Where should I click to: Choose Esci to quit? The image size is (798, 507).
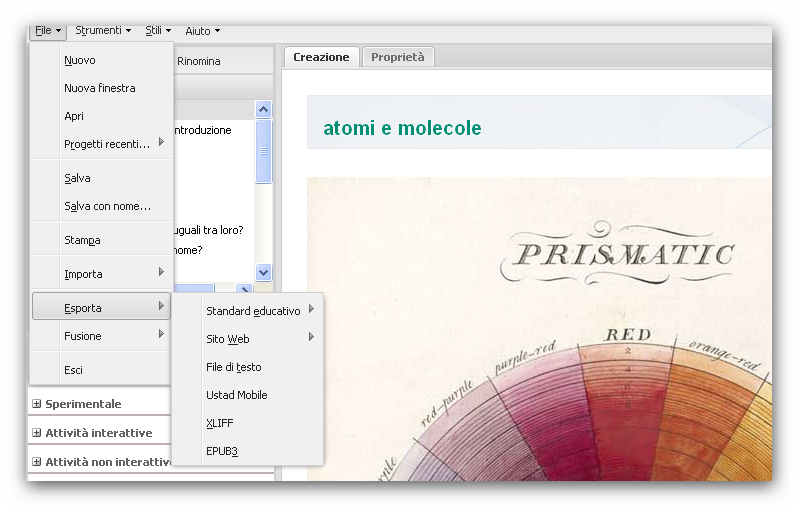101,370
